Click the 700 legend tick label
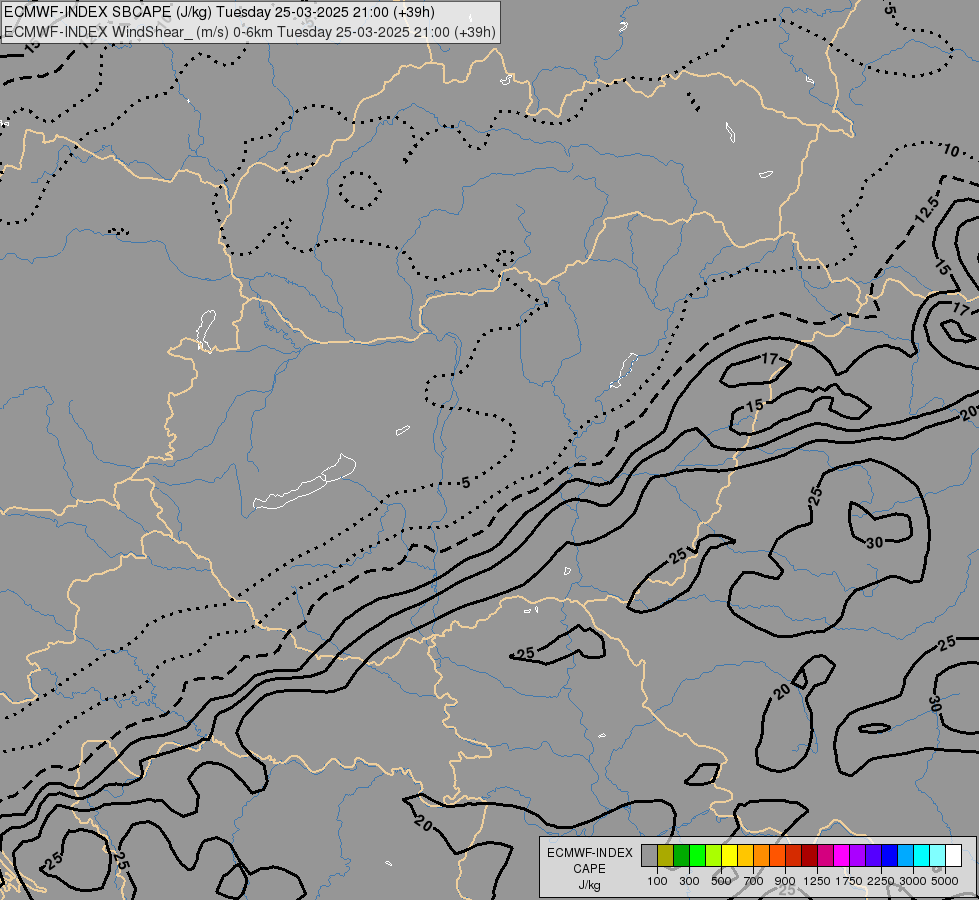Viewport: 979px width, 900px height. [754, 881]
